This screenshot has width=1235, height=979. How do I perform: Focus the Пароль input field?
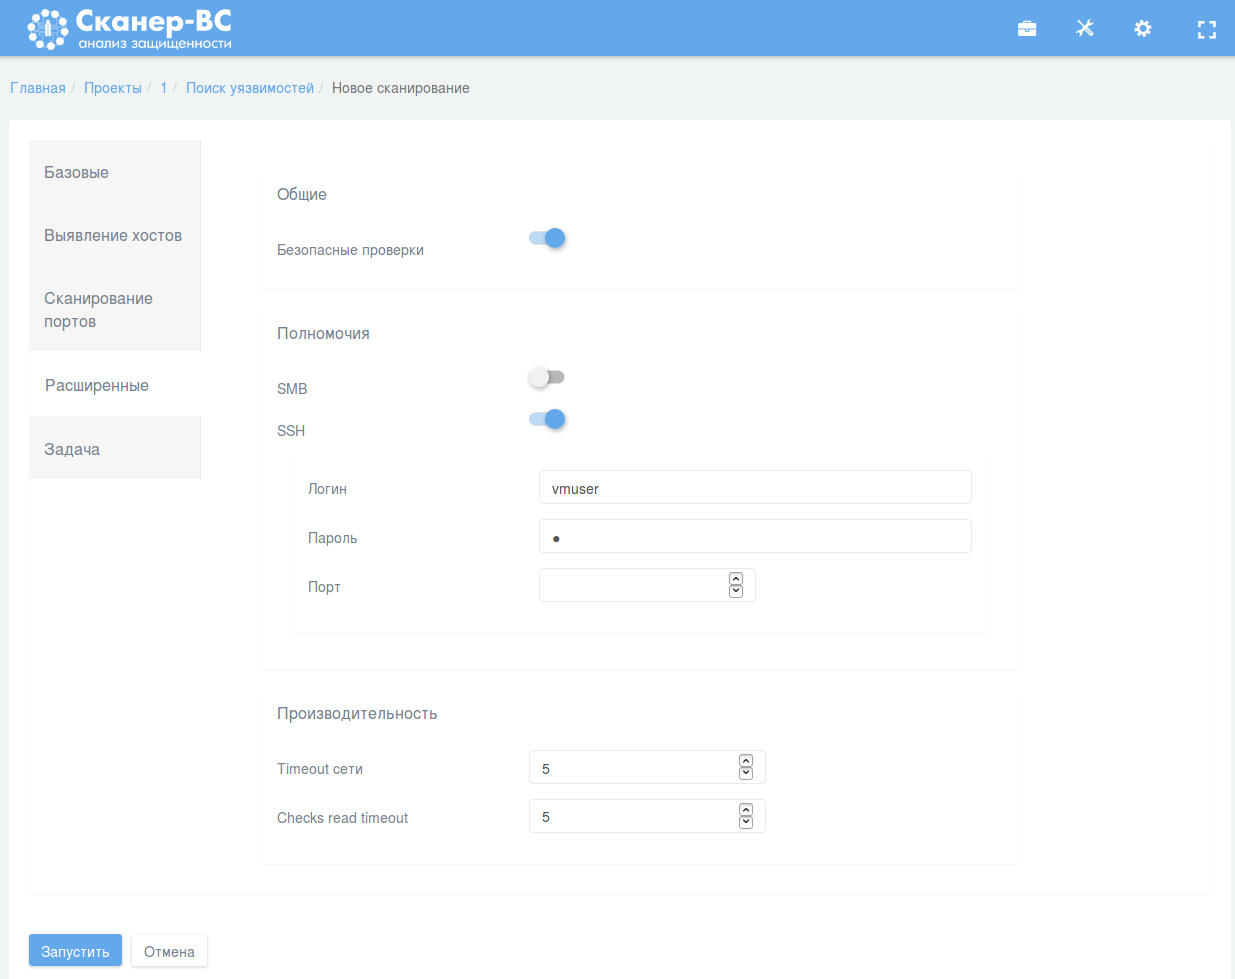(755, 536)
